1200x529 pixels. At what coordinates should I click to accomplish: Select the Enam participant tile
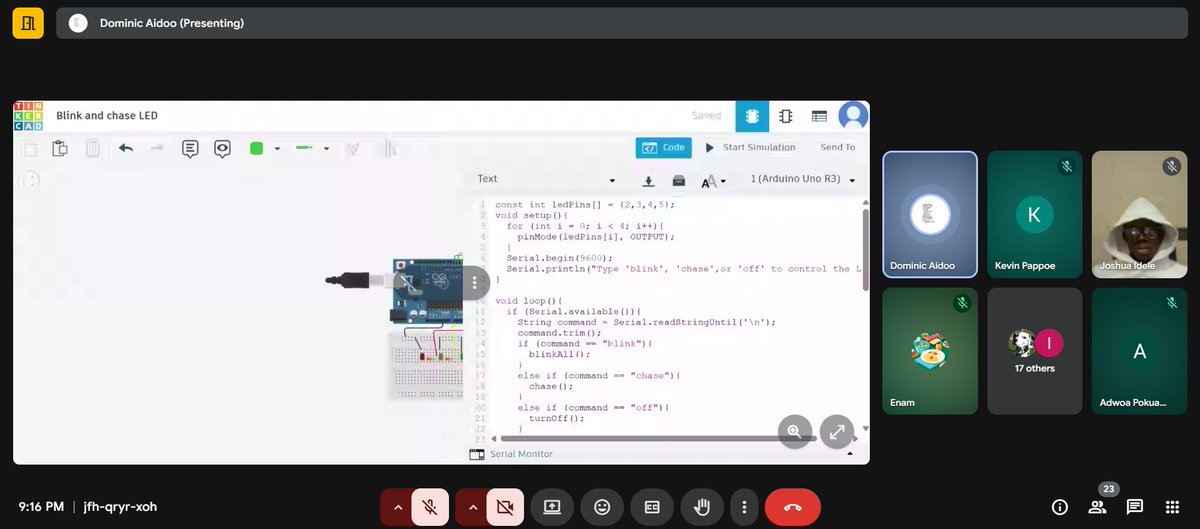930,351
